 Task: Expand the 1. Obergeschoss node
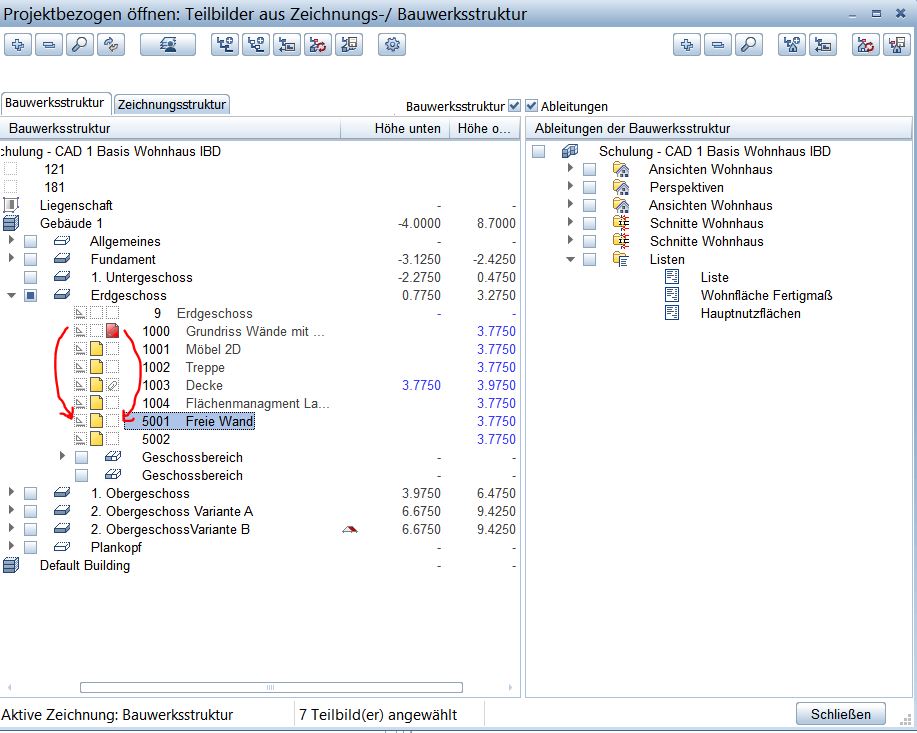tap(12, 493)
